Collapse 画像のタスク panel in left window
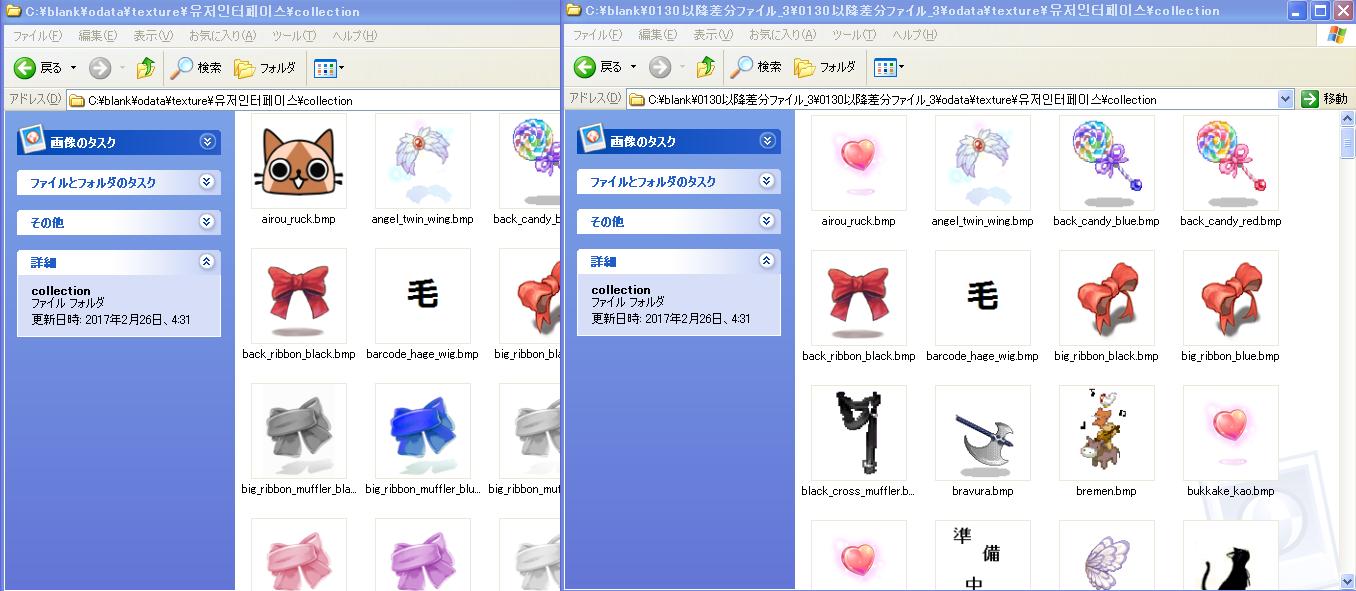 pyautogui.click(x=207, y=142)
